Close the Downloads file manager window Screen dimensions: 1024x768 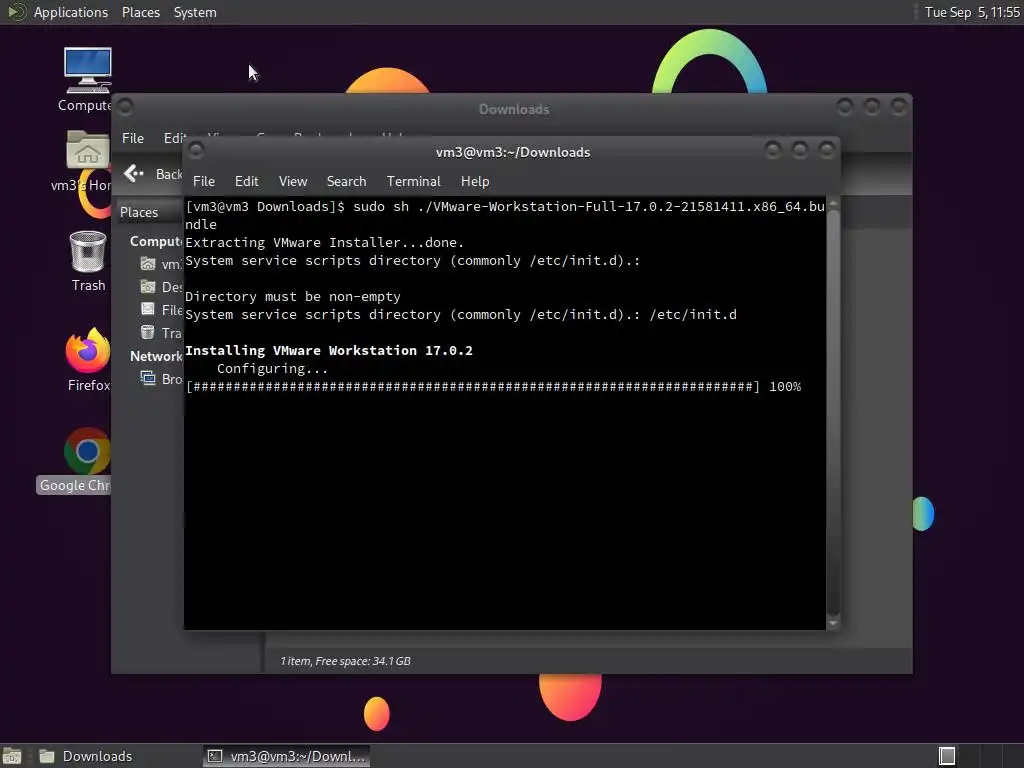coord(899,106)
